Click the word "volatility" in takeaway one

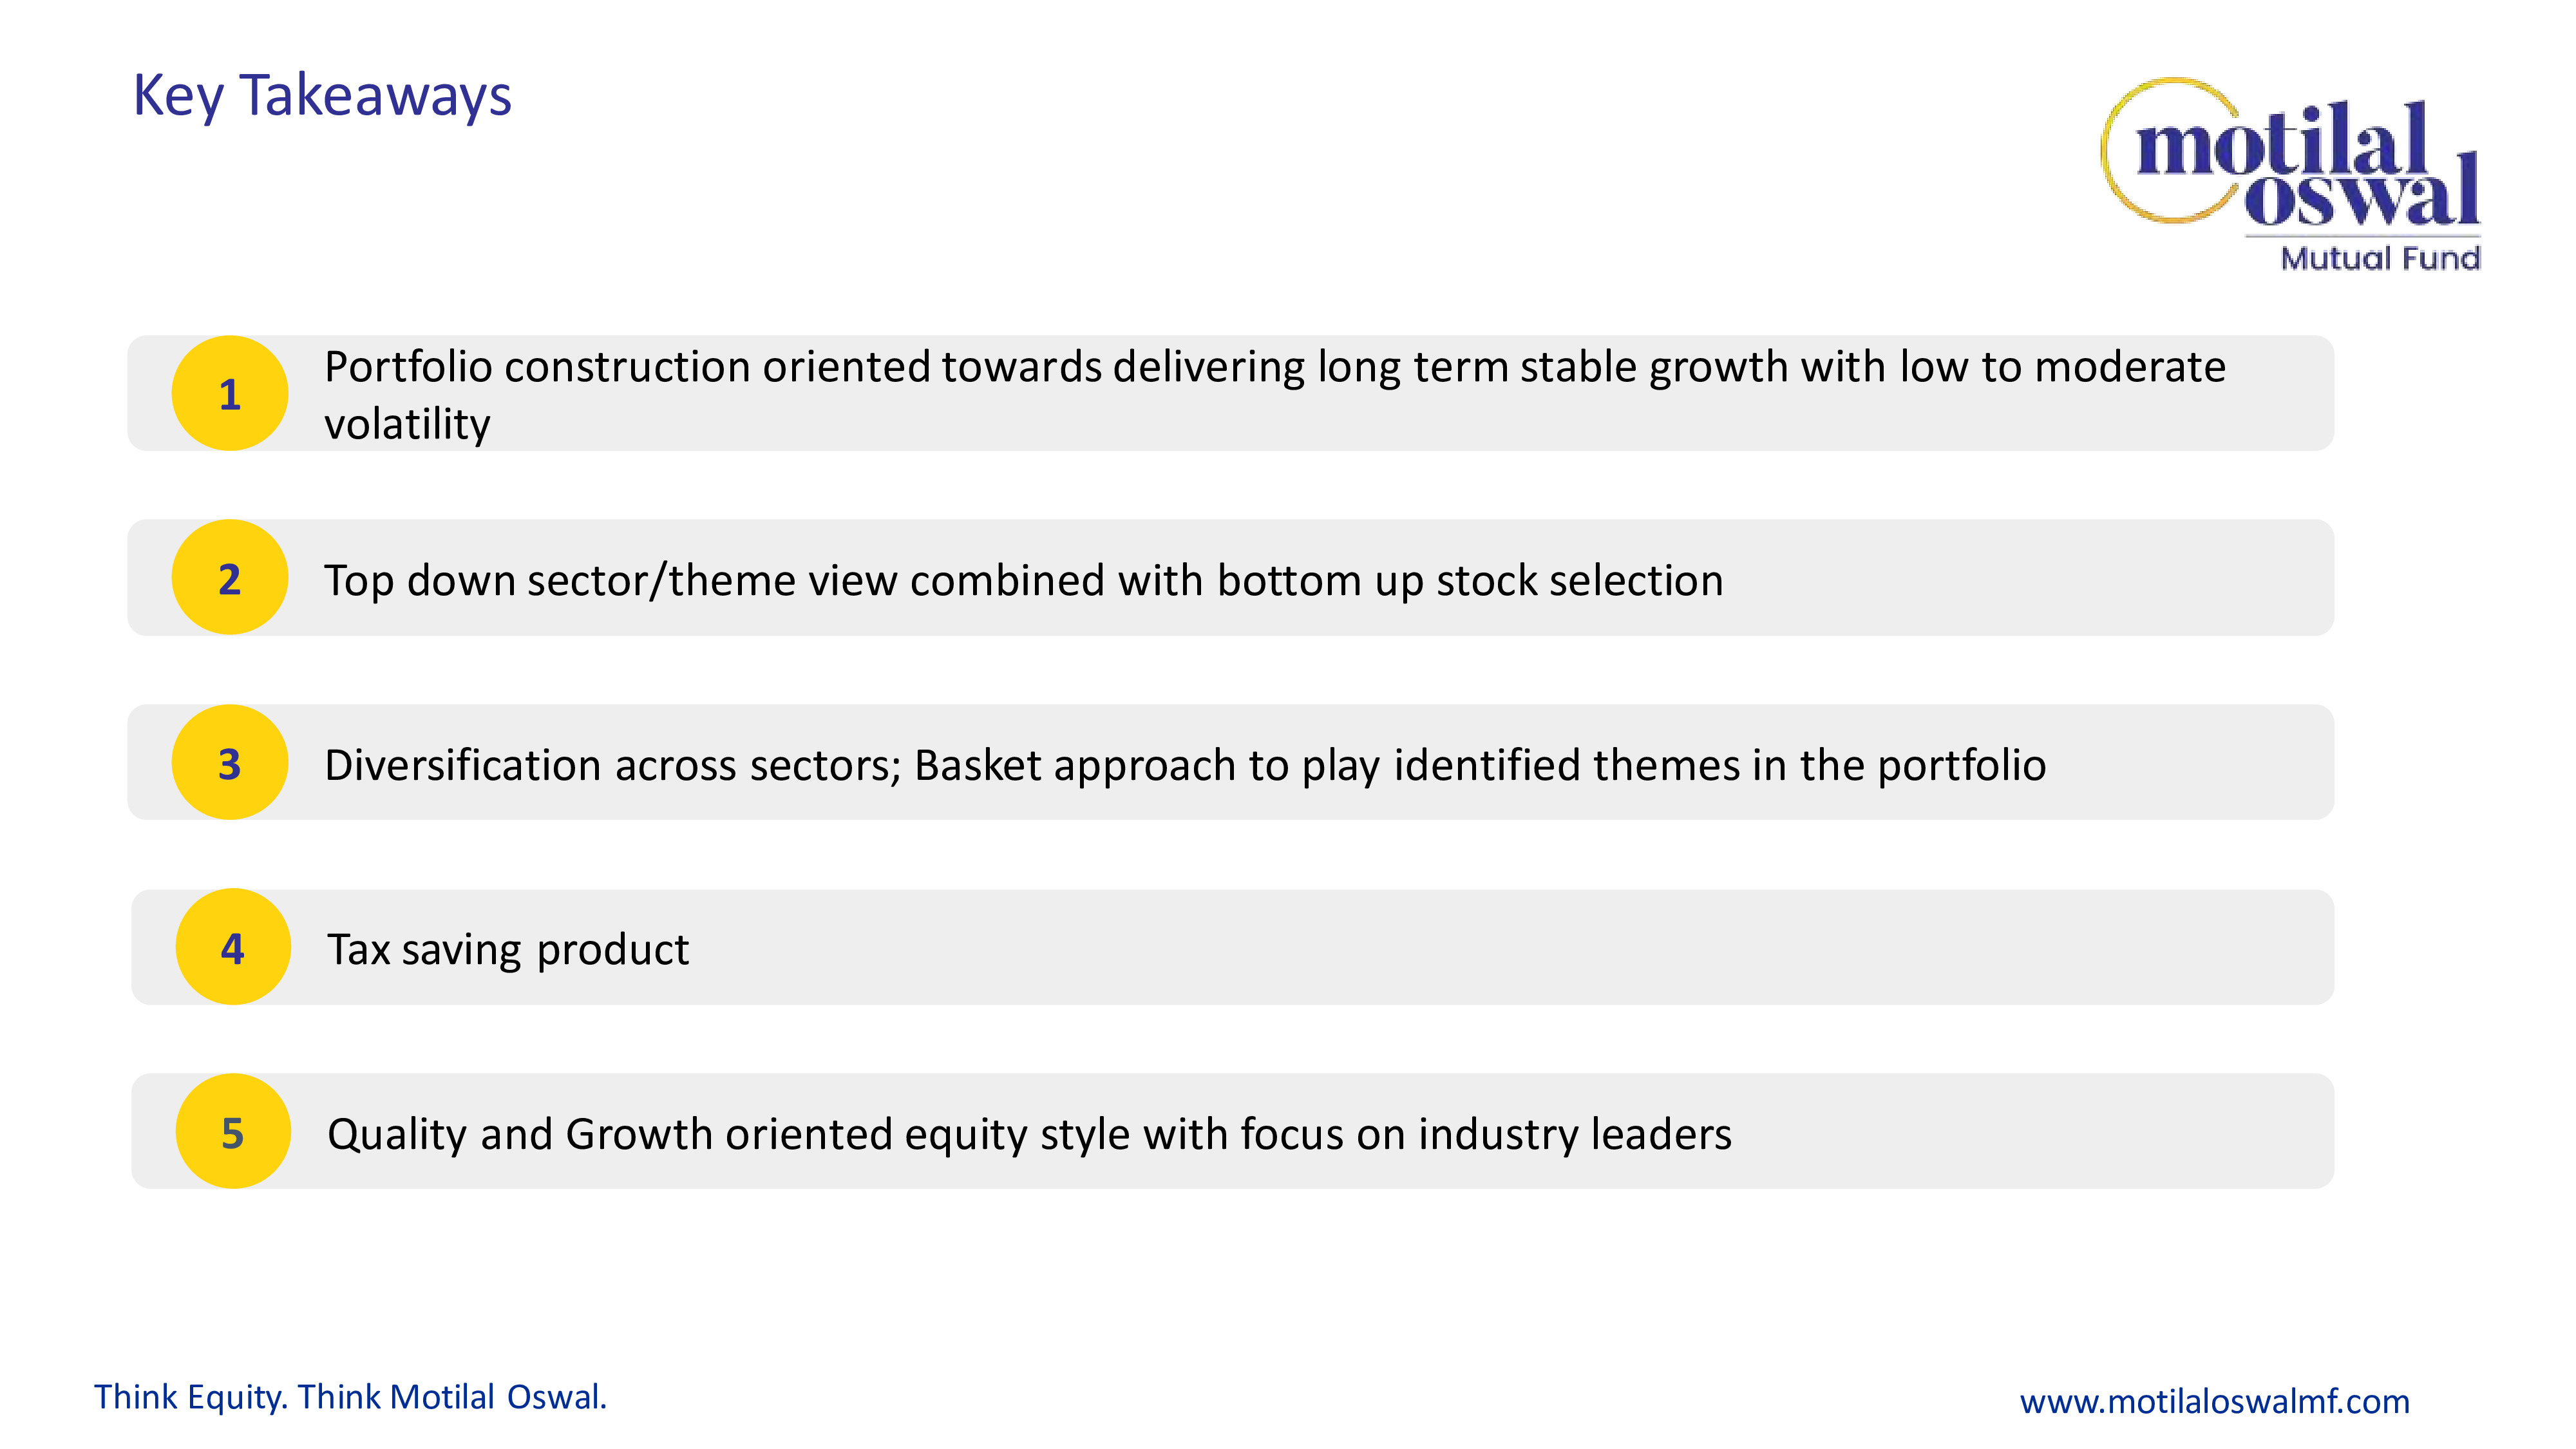click(x=407, y=424)
